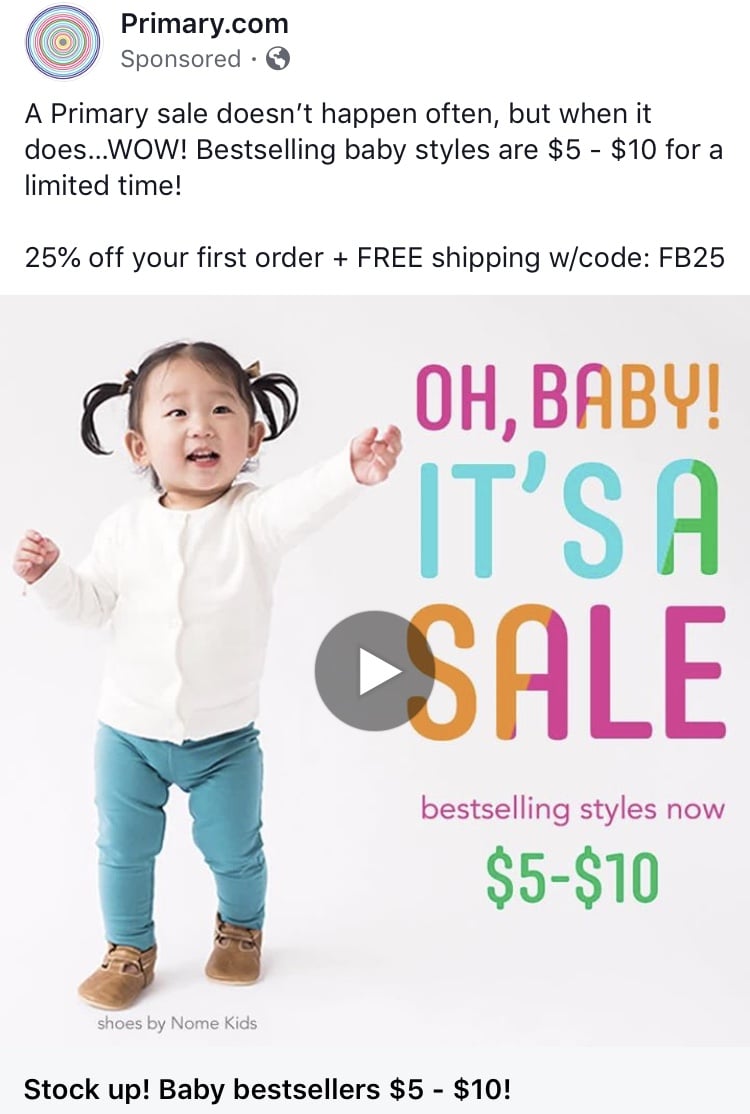Screen dimensions: 750x1114
Task: Click the FB25 promo code text
Action: 691,257
